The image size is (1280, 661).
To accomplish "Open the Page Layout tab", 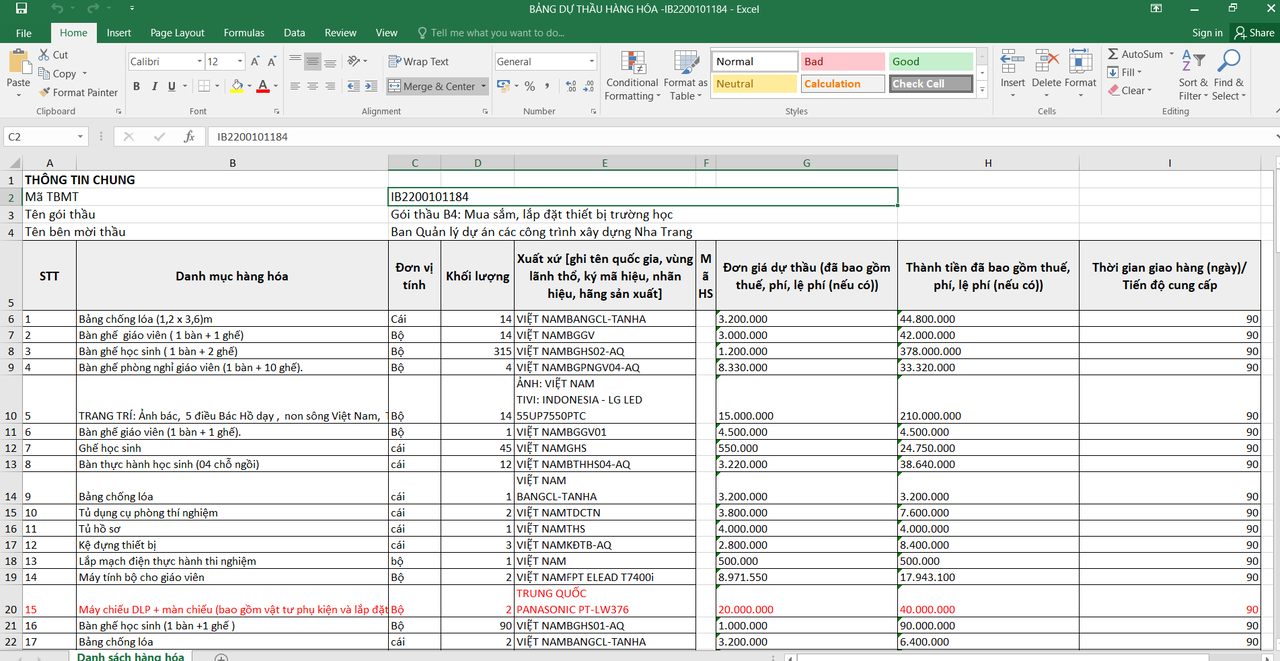I will point(177,33).
